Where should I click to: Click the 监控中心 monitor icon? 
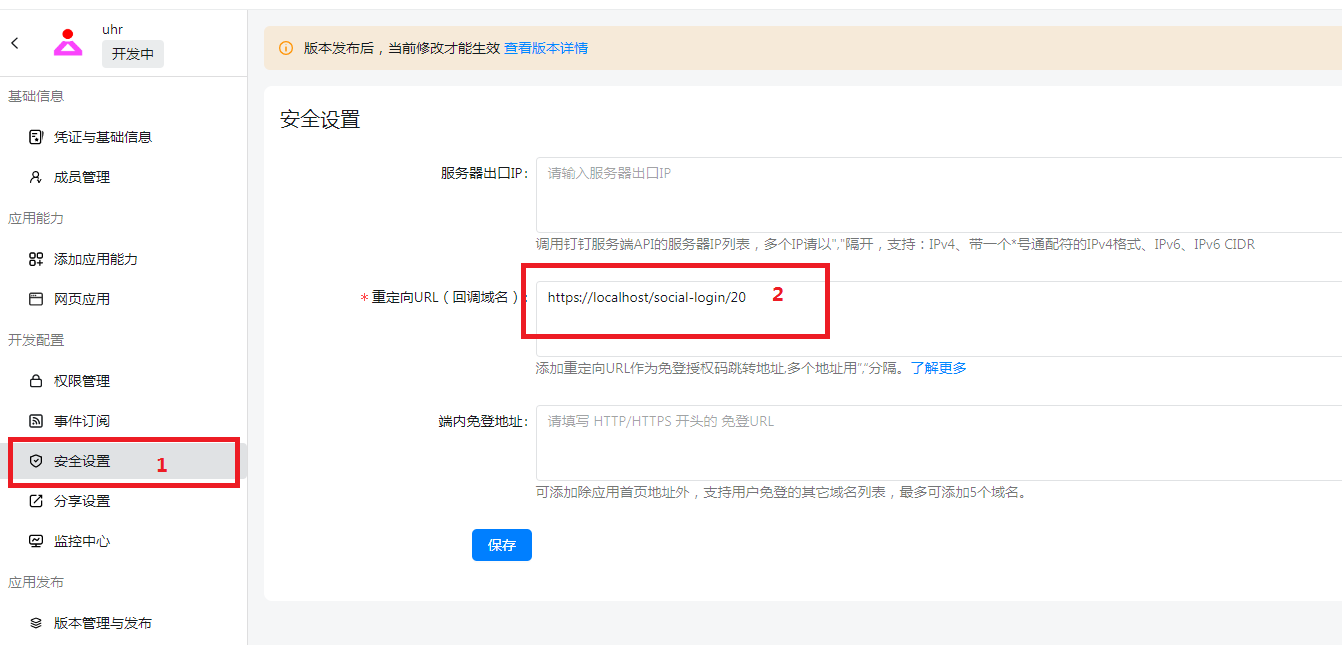(36, 541)
